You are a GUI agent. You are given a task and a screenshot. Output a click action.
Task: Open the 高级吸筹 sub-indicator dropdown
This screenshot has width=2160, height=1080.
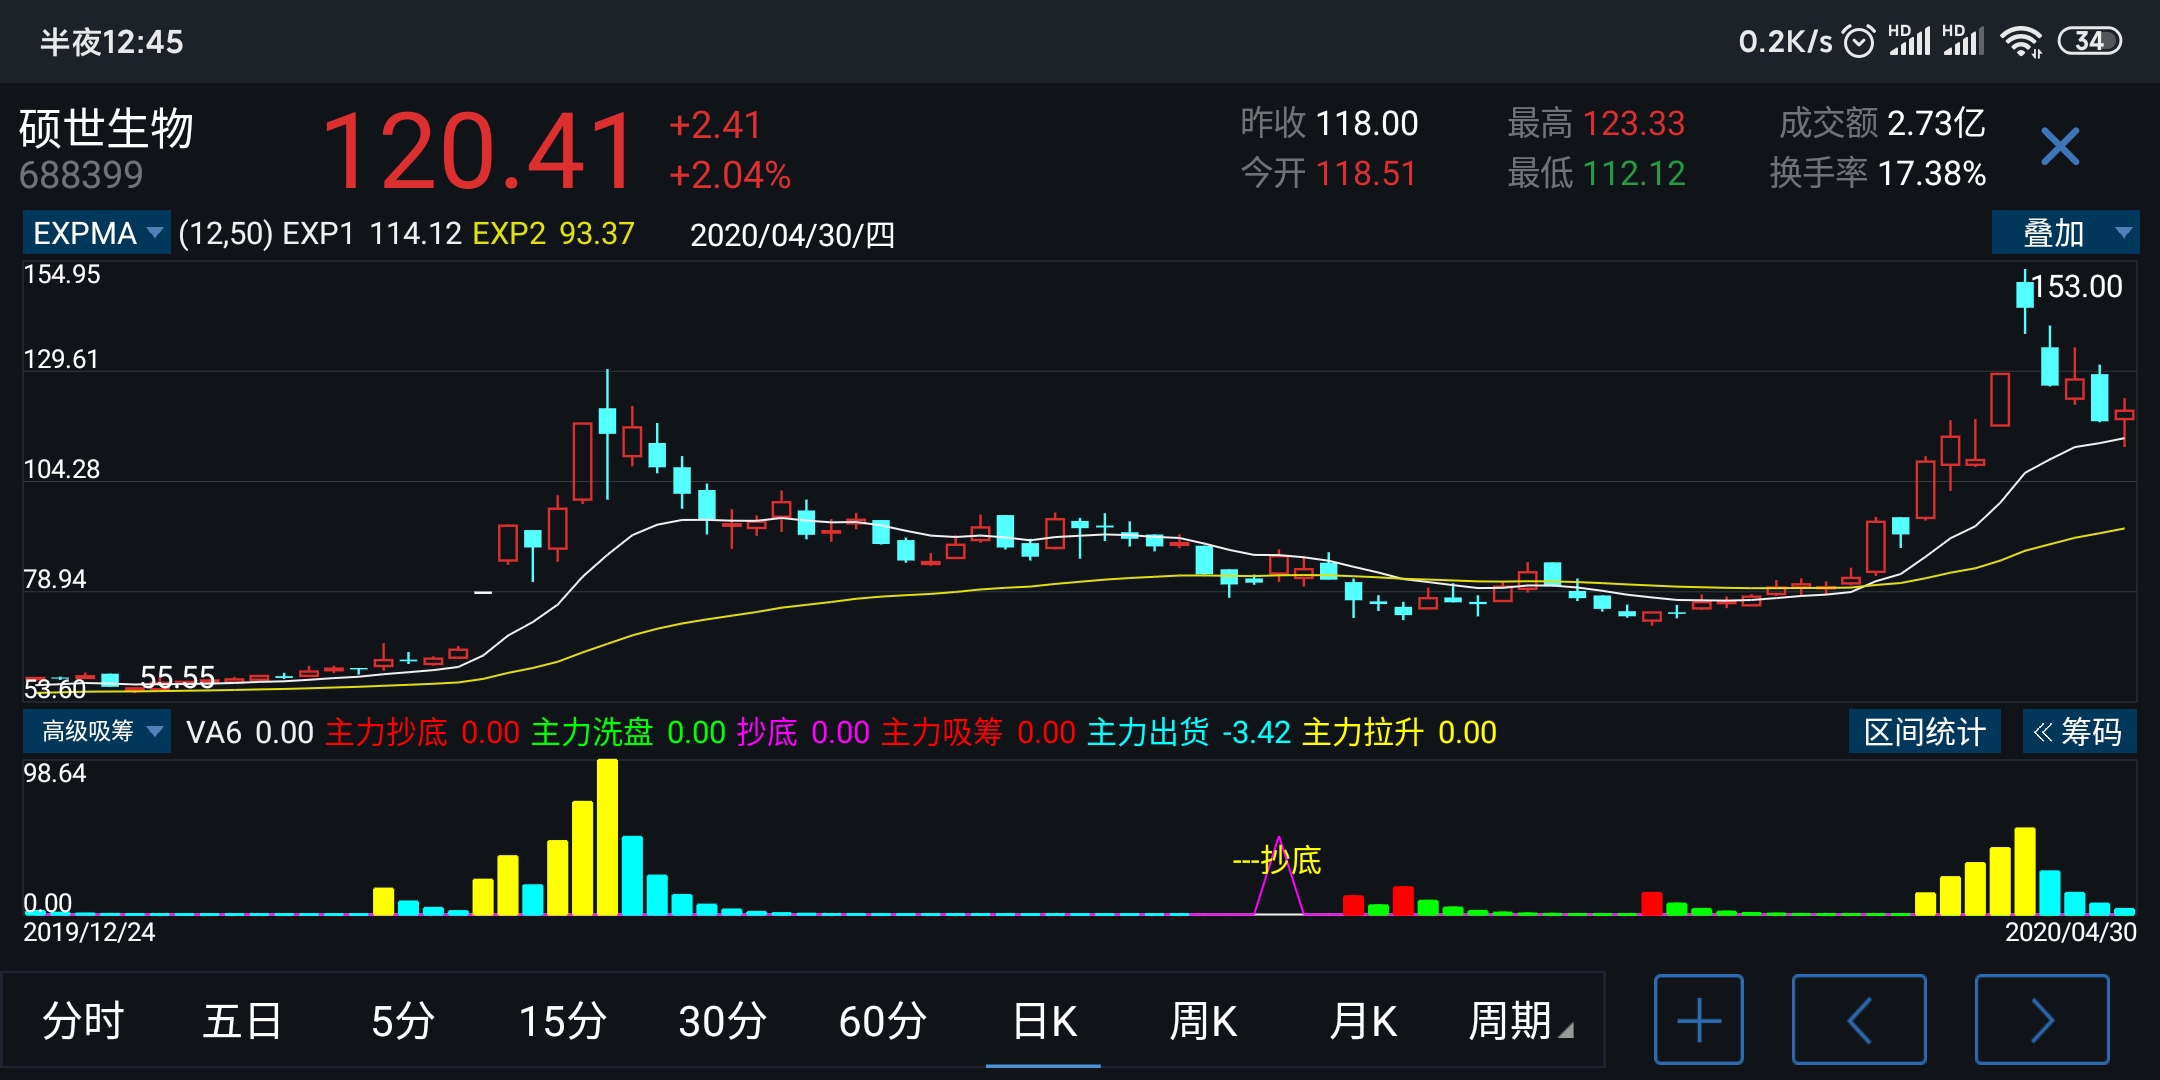97,732
